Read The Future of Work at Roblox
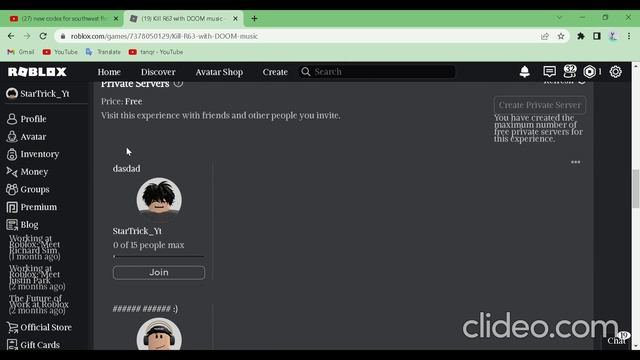This screenshot has width=640, height=360. (39, 304)
